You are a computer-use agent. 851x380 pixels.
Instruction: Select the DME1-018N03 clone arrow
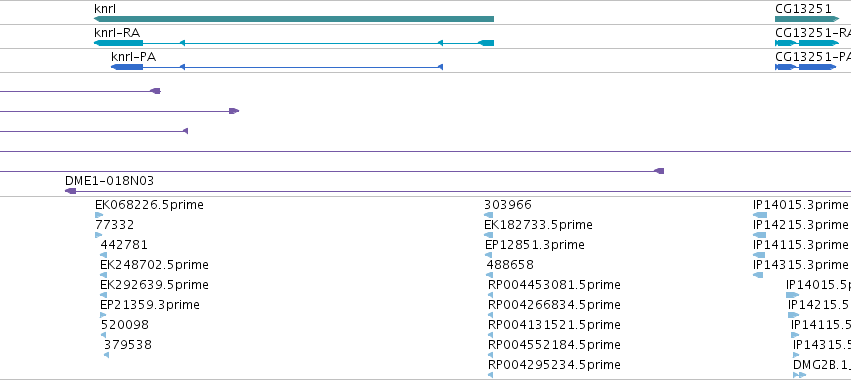(71, 191)
